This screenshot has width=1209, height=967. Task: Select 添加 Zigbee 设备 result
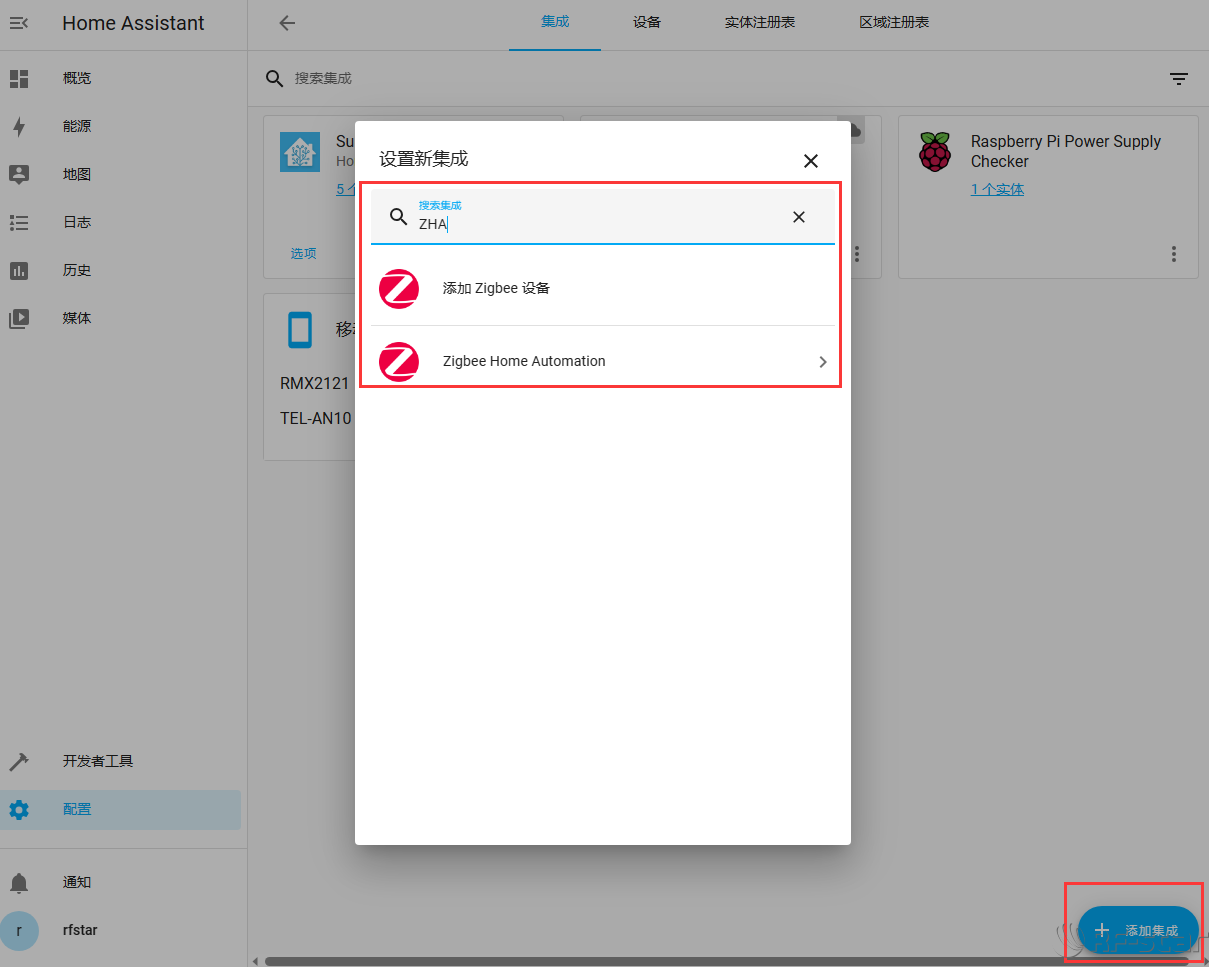coord(603,289)
